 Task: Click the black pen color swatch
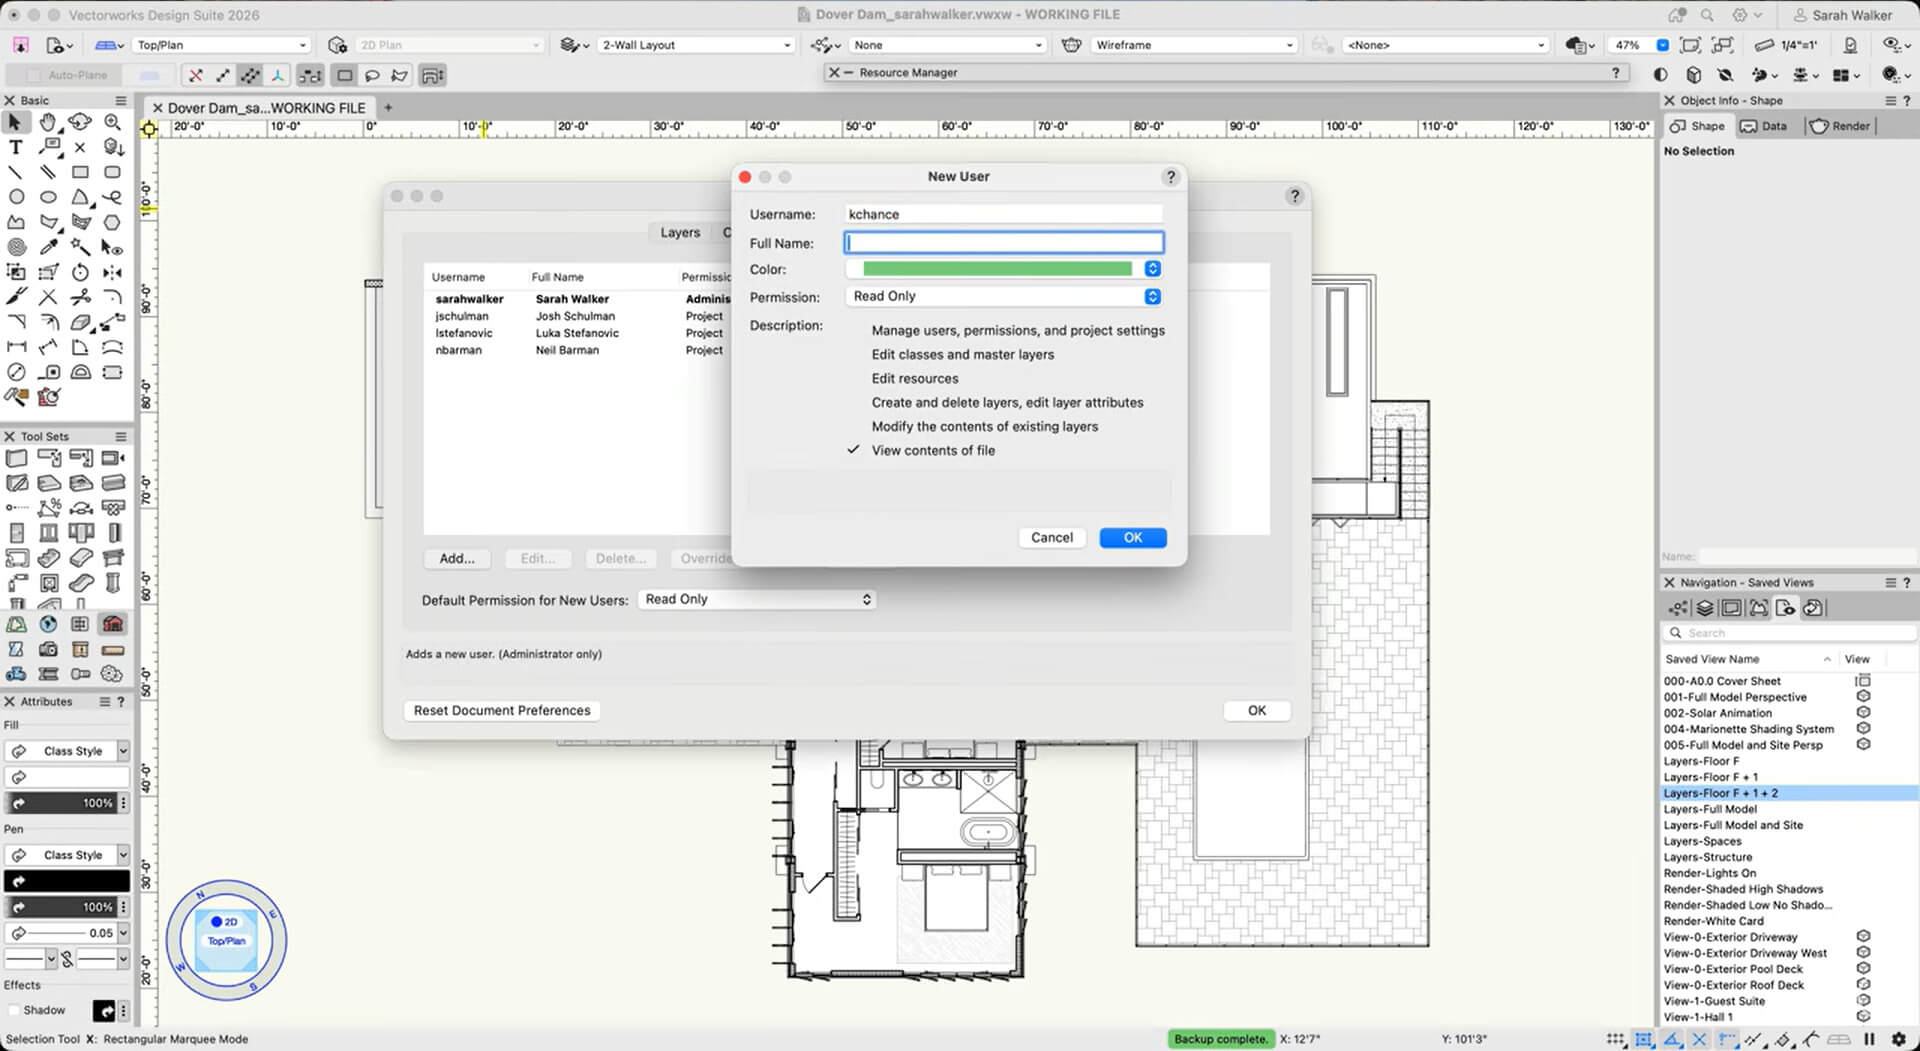67,881
